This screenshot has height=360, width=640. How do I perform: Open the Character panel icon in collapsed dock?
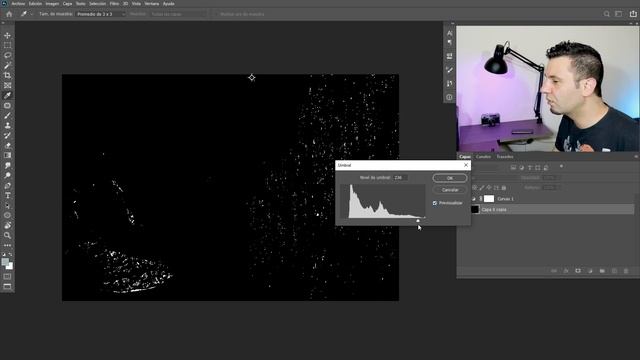(x=449, y=33)
